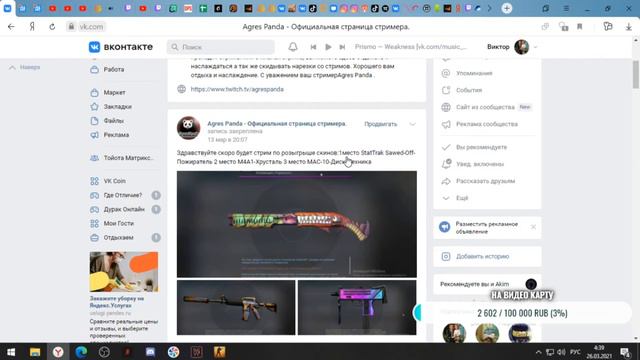Open browser downloads icon
Image resolution: width=640 pixels, height=360 pixels.
629,27
